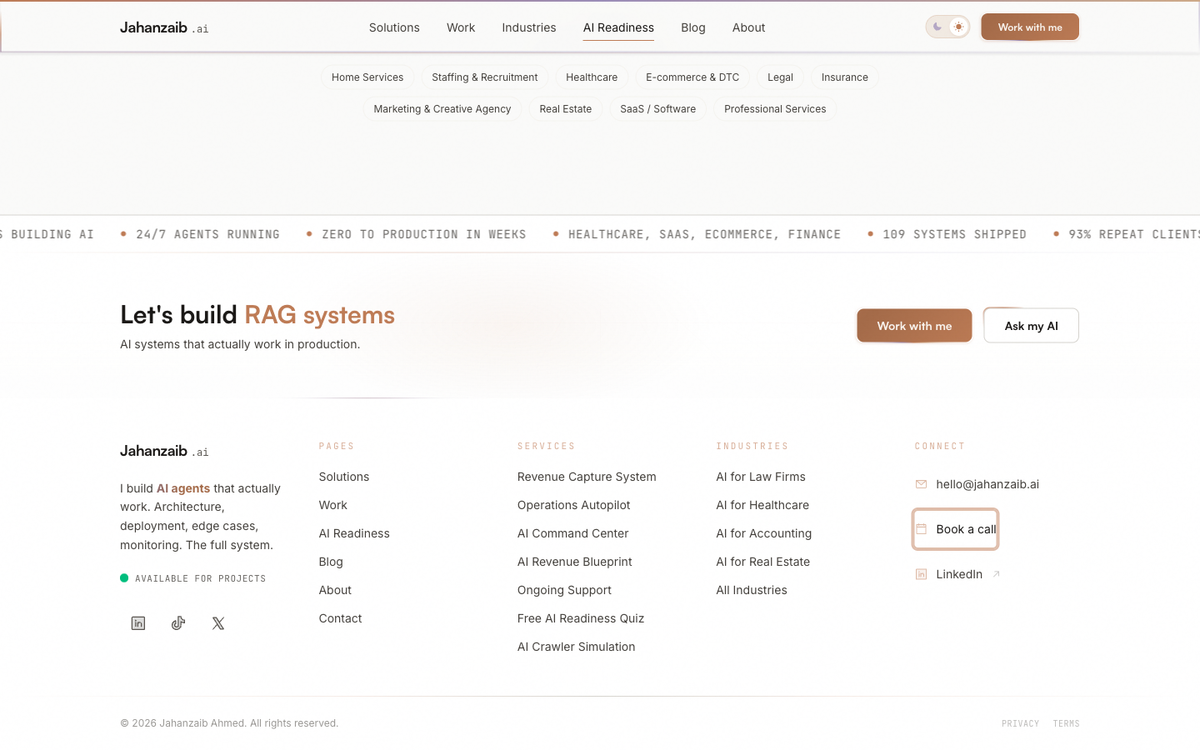The height and width of the screenshot is (750, 1200).
Task: Click the highlighted AI agents text
Action: click(183, 489)
